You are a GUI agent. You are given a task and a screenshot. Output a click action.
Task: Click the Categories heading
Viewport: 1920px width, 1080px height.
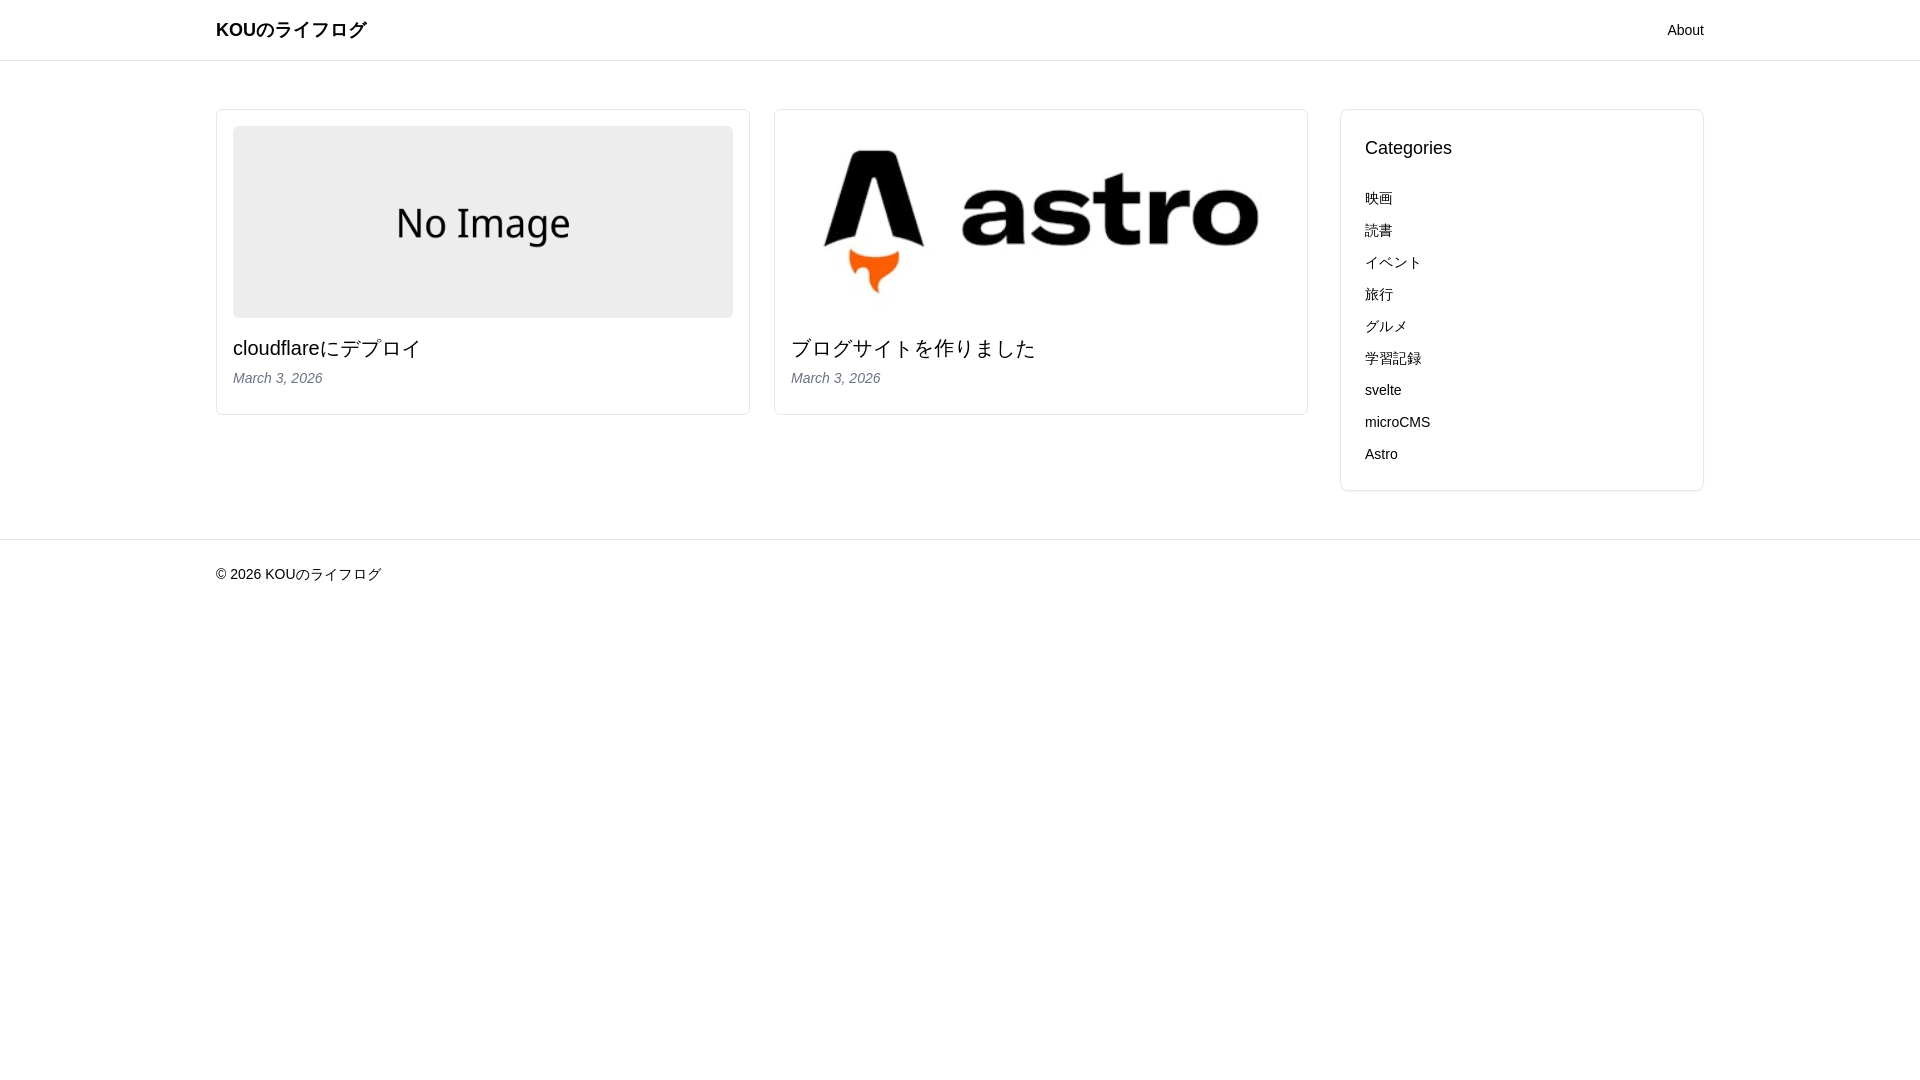[1408, 148]
